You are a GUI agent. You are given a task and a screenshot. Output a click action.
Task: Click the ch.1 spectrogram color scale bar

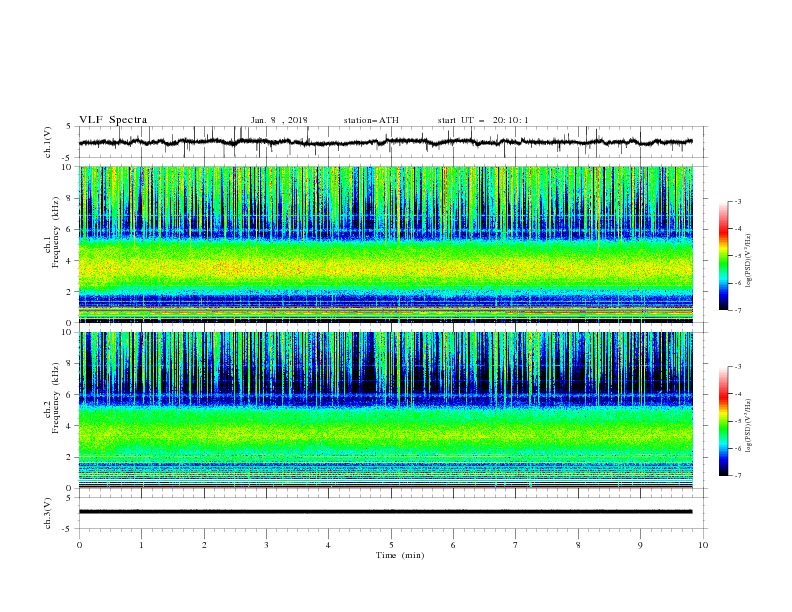(x=723, y=256)
